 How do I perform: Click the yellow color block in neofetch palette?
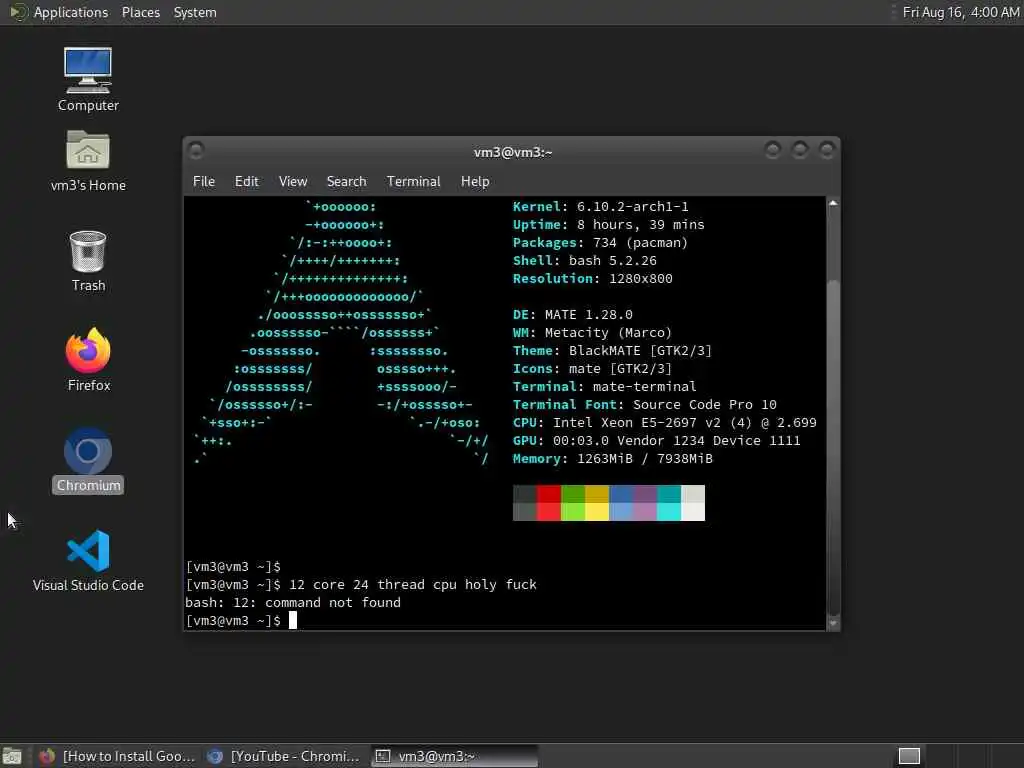click(x=597, y=512)
